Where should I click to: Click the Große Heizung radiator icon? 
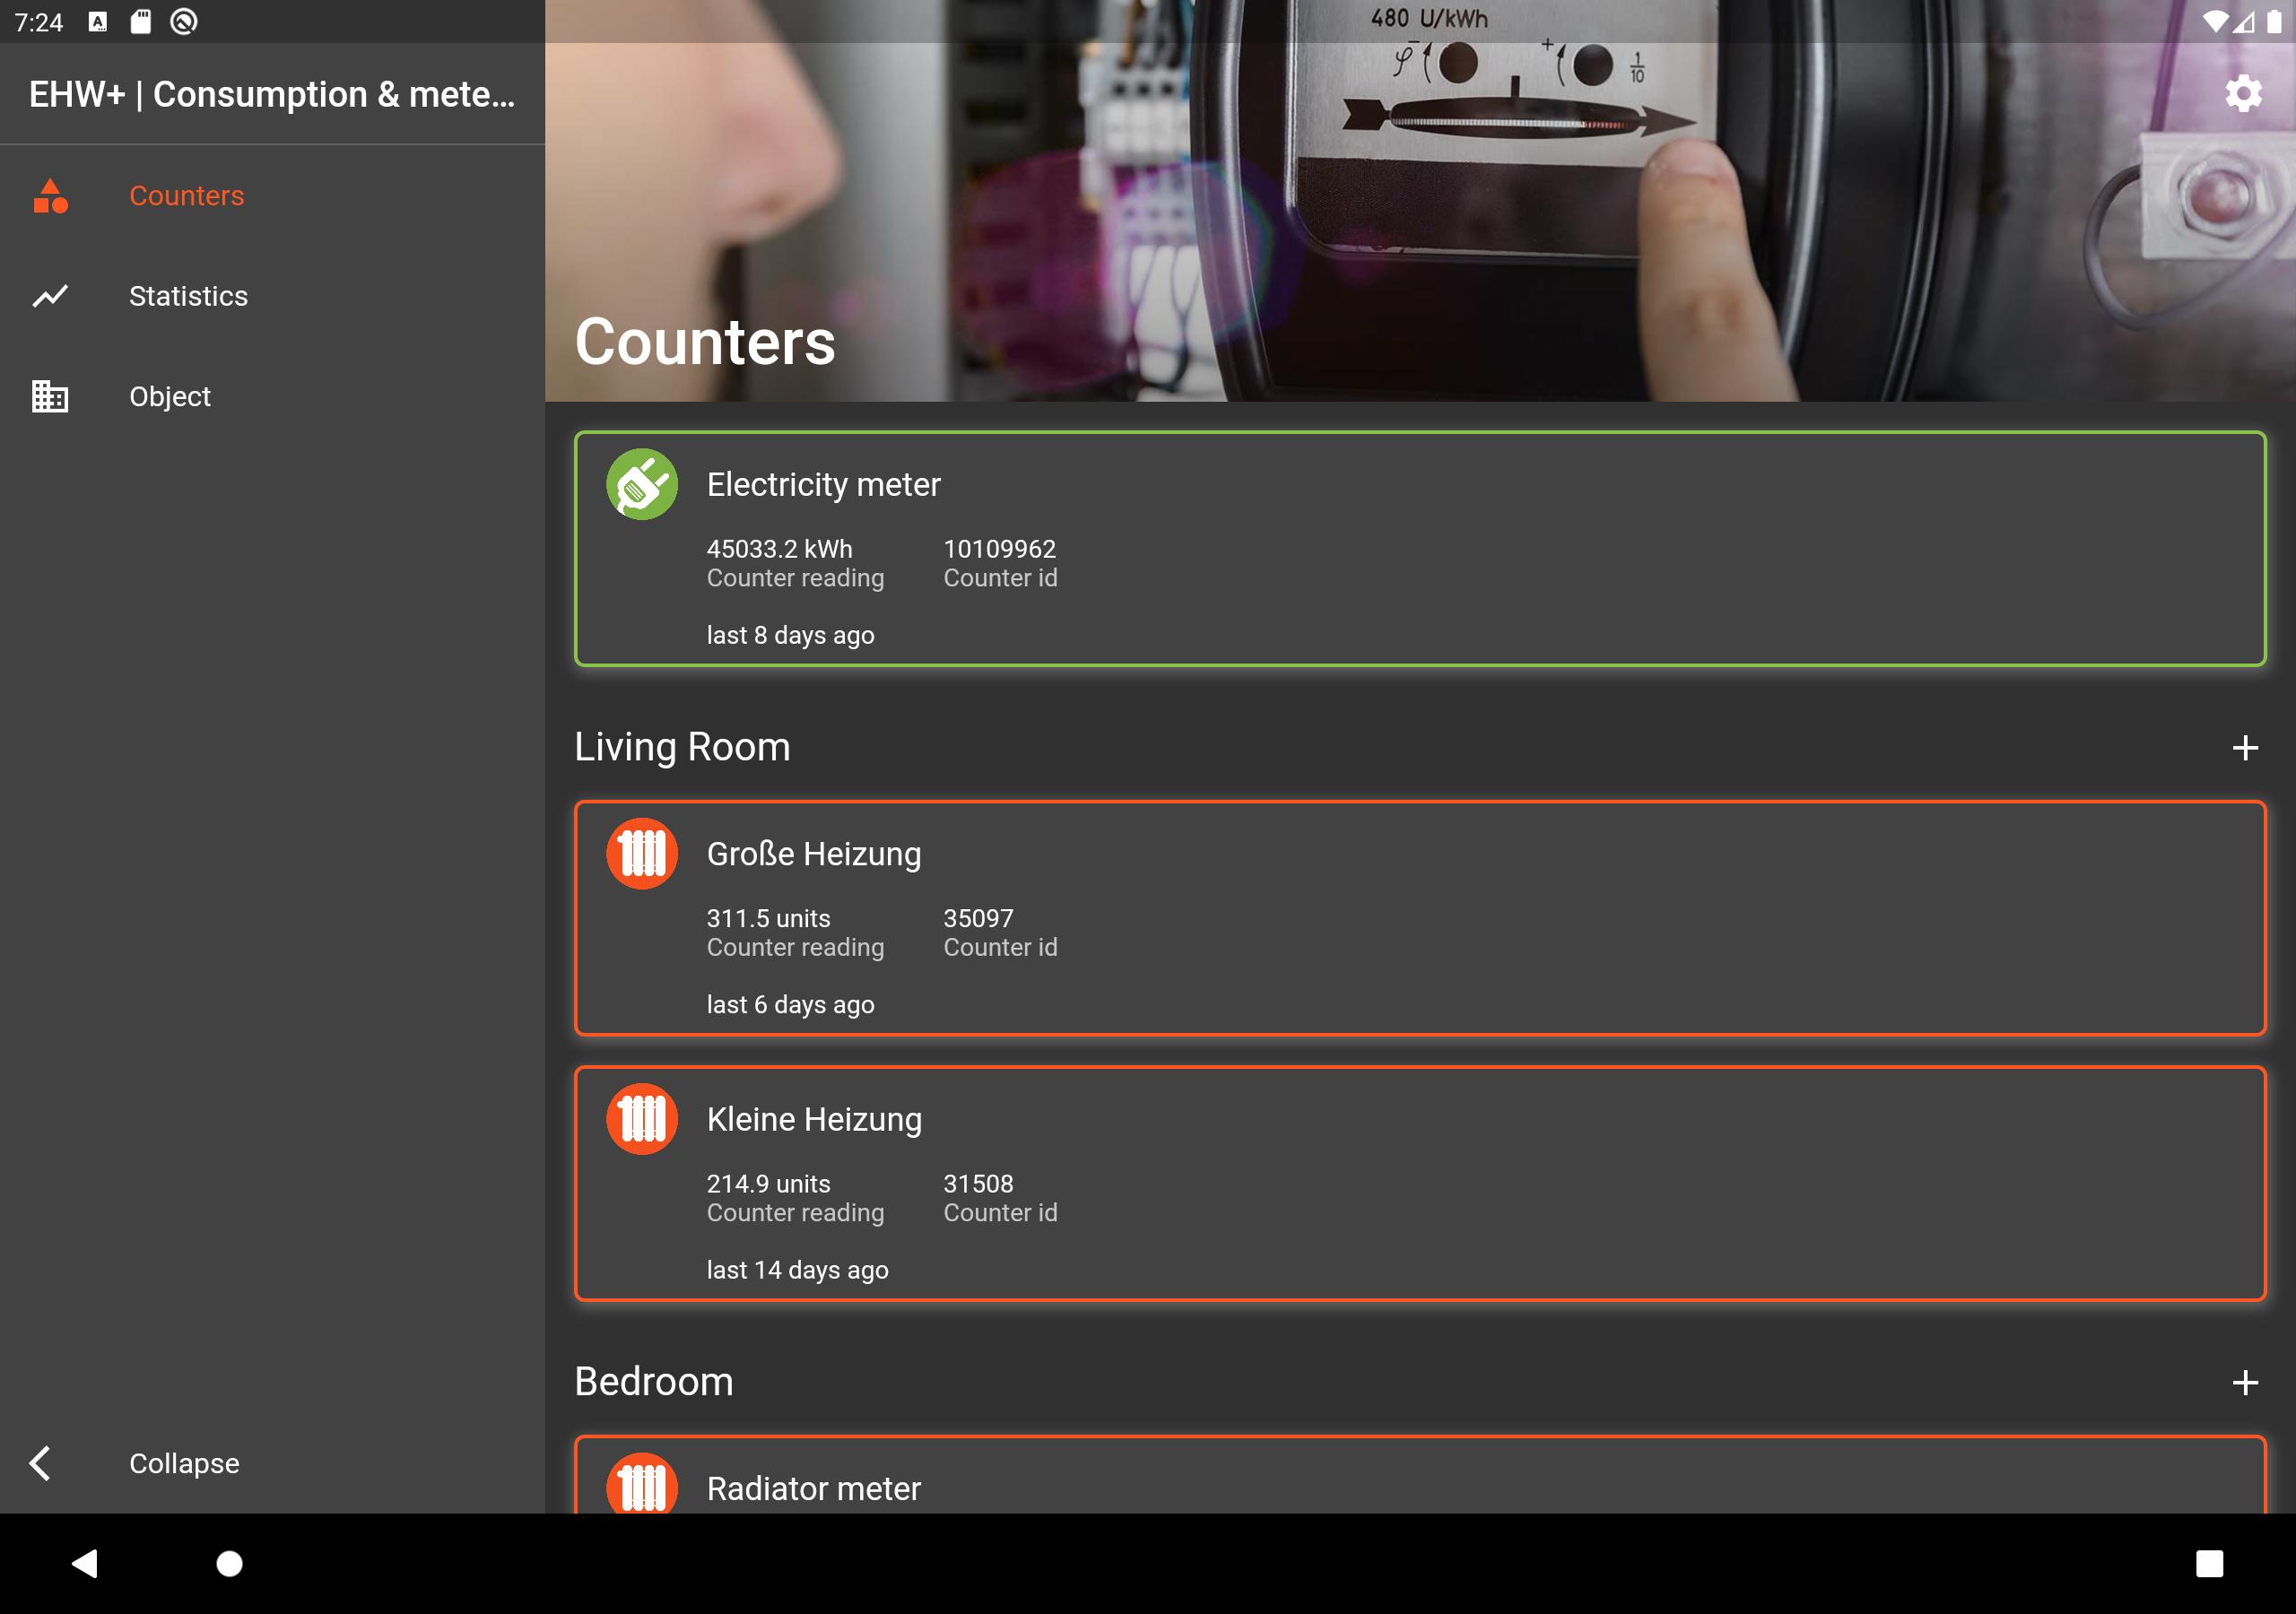point(642,854)
